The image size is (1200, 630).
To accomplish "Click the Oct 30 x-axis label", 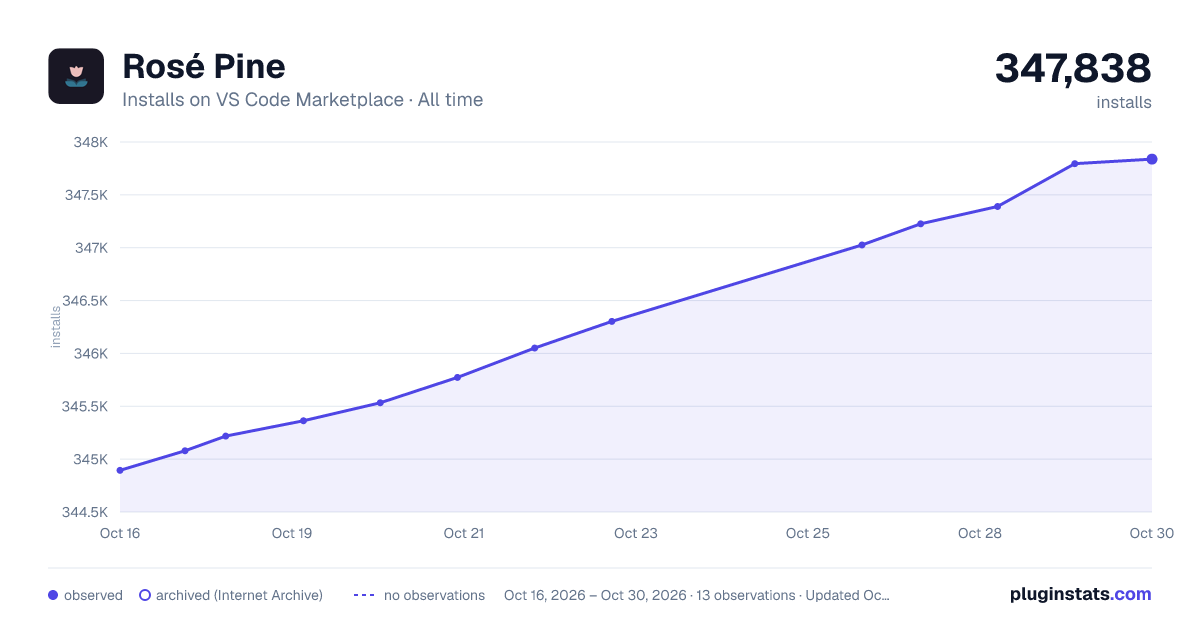I will (x=1151, y=533).
